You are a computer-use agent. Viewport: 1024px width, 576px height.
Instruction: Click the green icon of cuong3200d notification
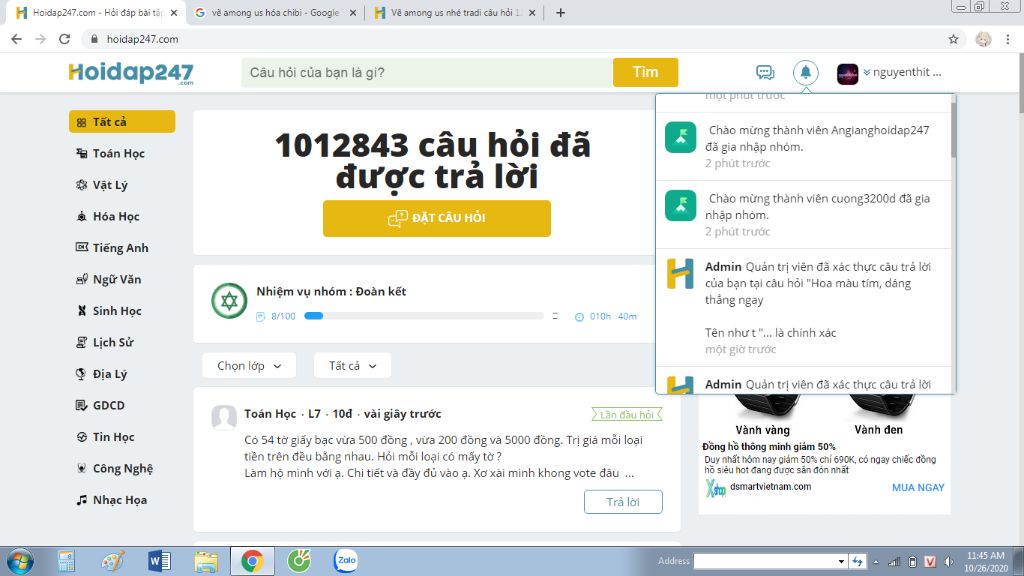(x=680, y=206)
